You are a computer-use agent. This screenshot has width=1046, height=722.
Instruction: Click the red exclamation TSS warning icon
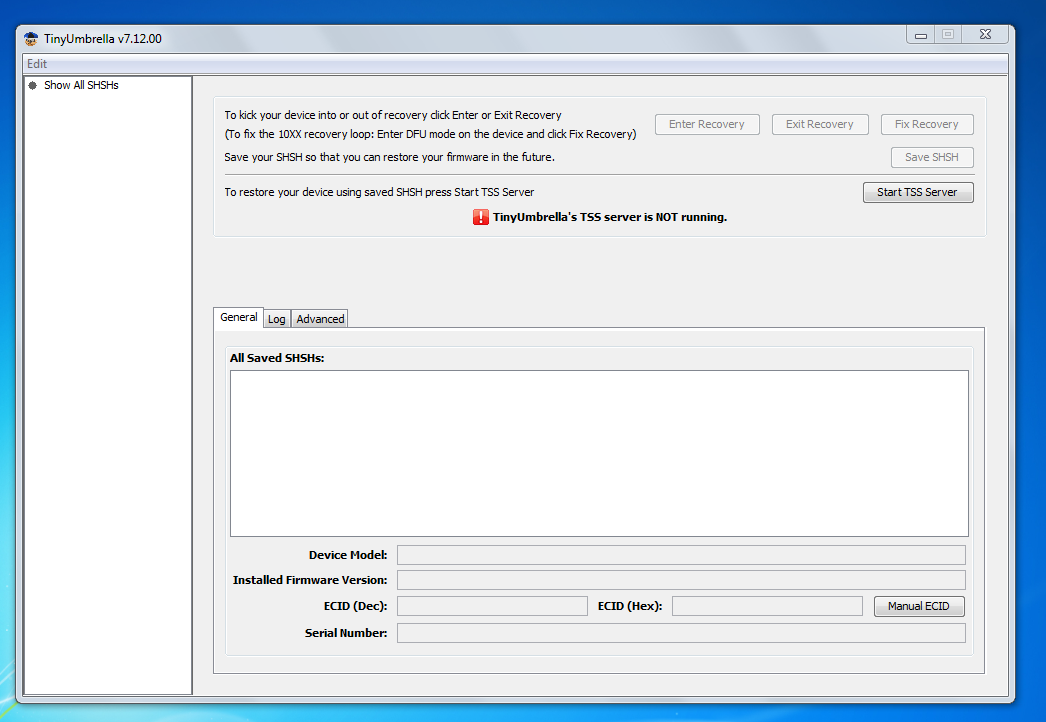coord(480,217)
